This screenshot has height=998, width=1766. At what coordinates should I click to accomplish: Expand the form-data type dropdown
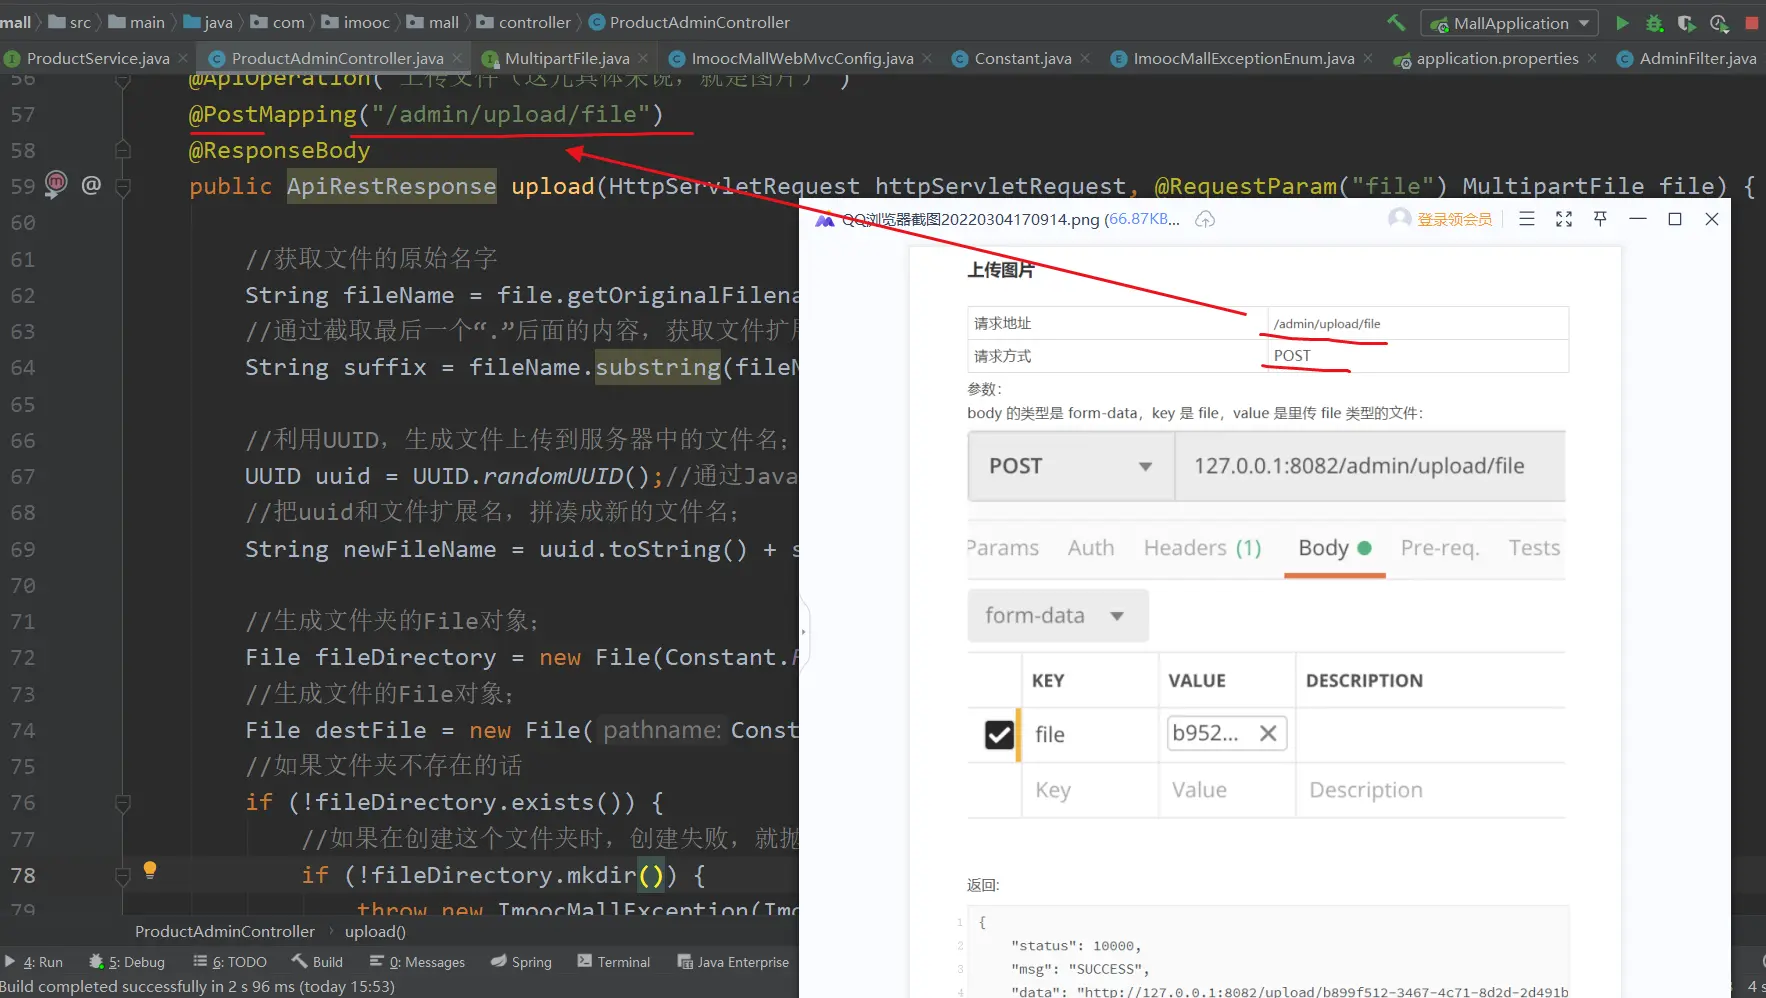1117,616
